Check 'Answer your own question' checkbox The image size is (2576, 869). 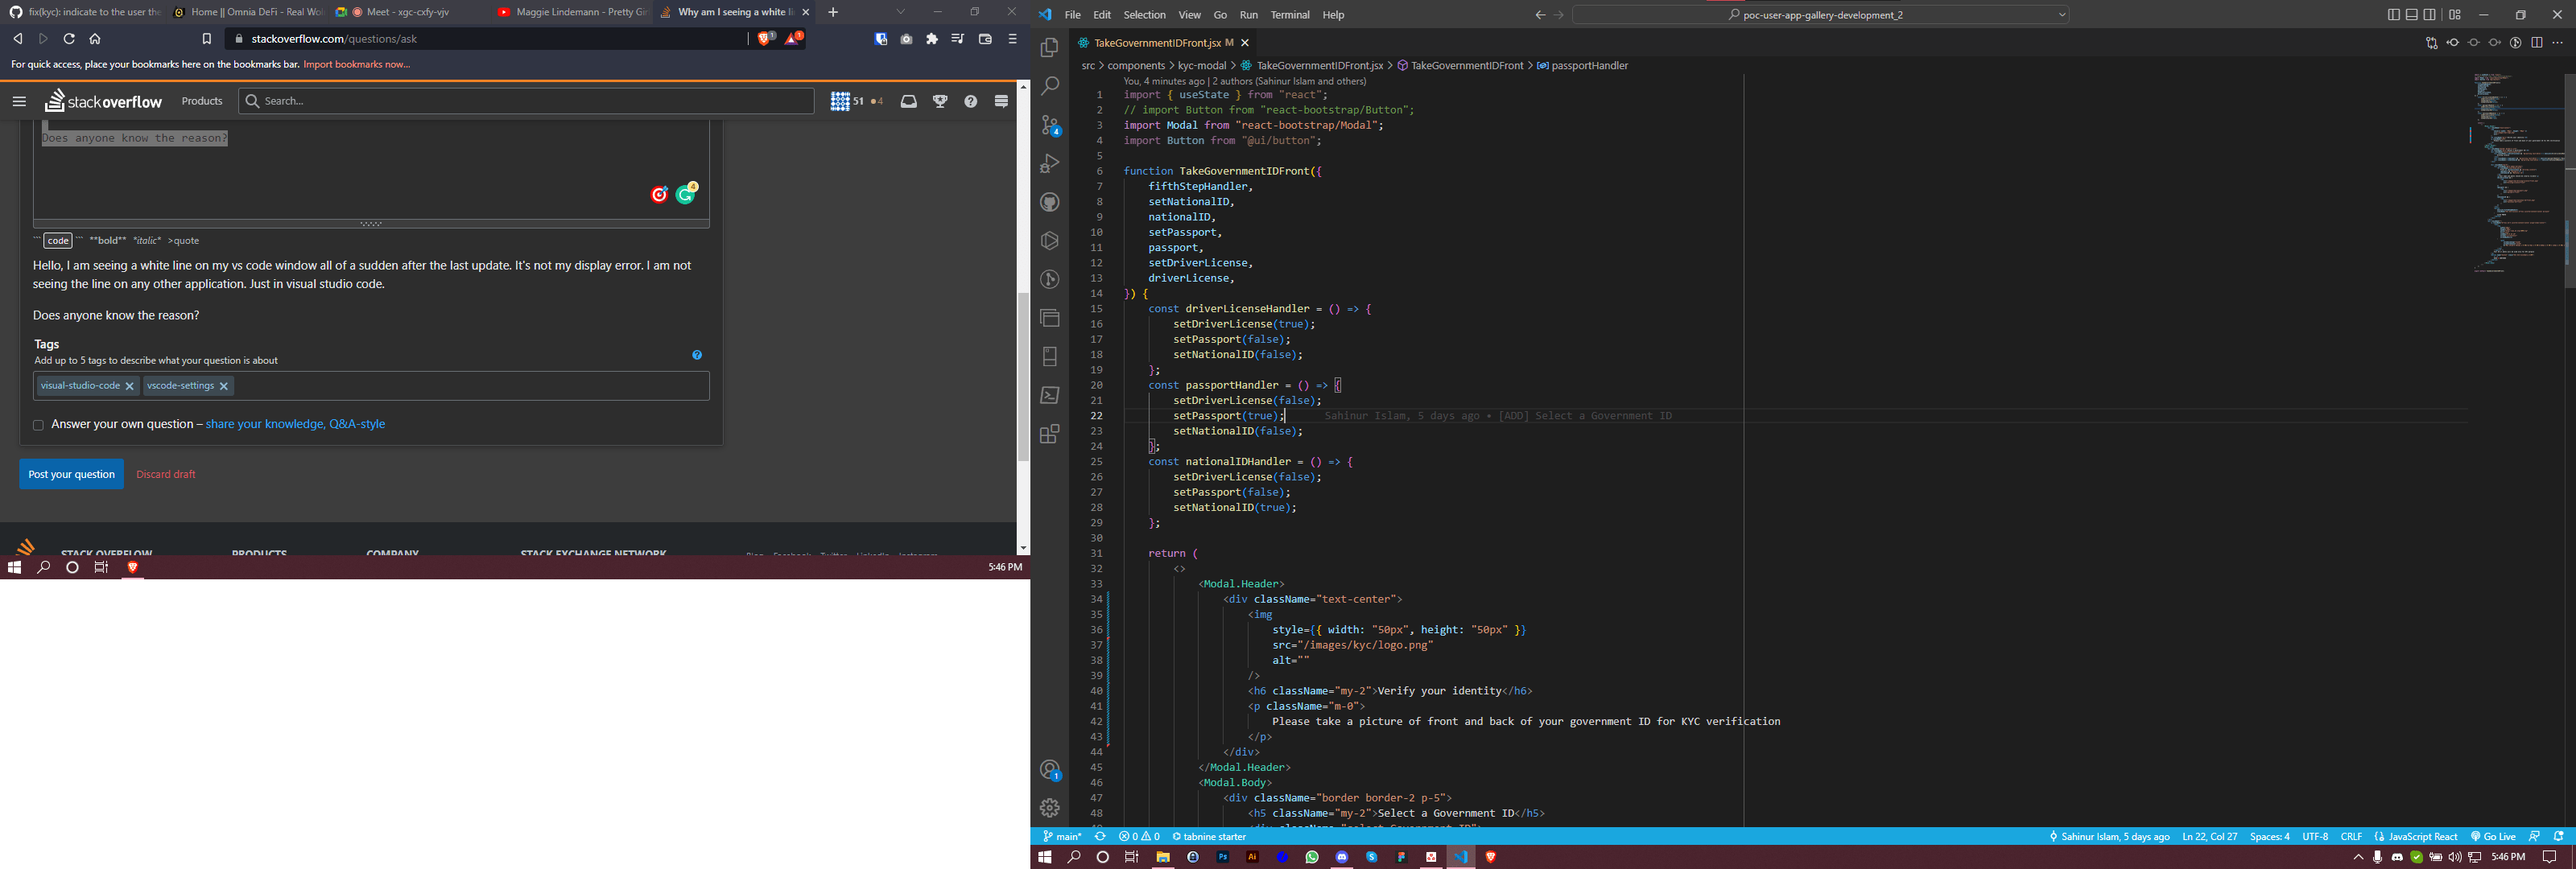tap(39, 425)
